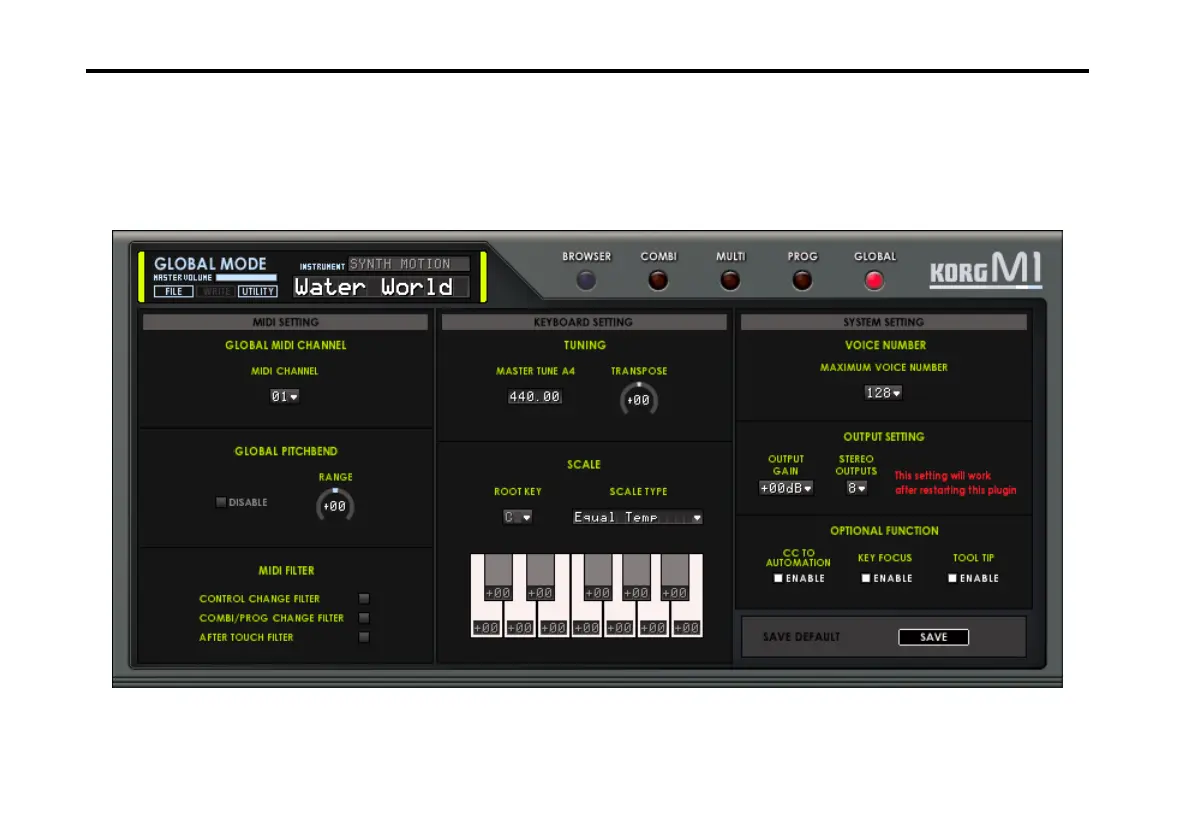Switch to COMBI mode LED button
1192x840 pixels.
click(658, 281)
